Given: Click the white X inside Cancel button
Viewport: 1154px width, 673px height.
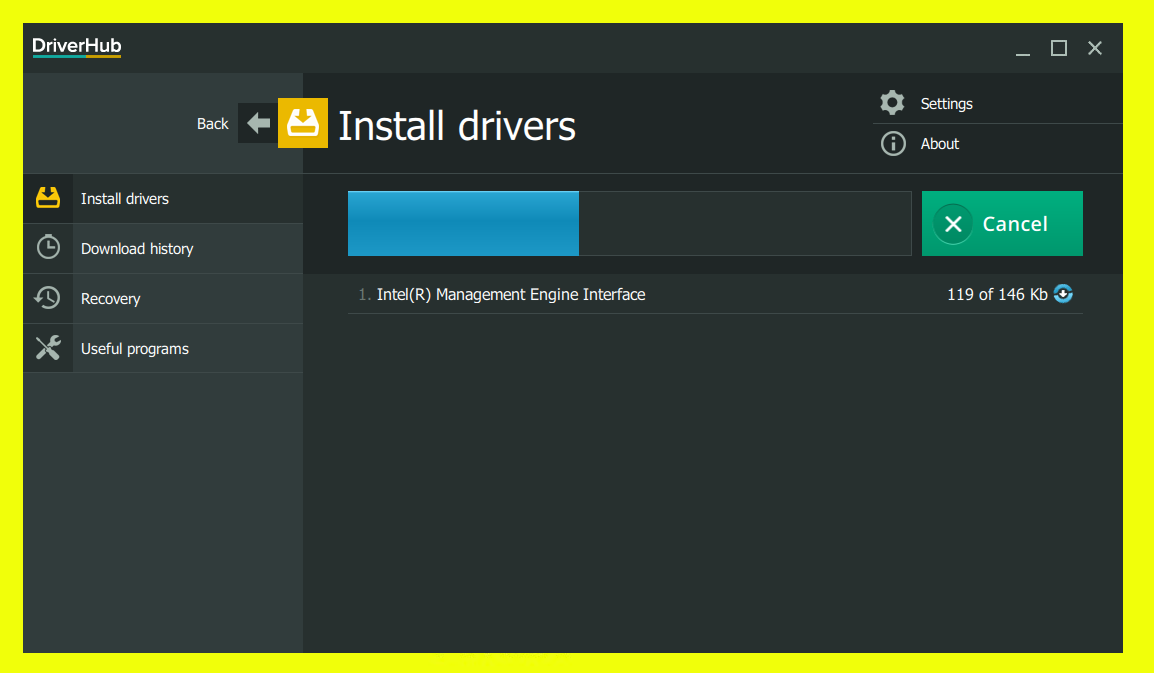Looking at the screenshot, I should pos(952,223).
